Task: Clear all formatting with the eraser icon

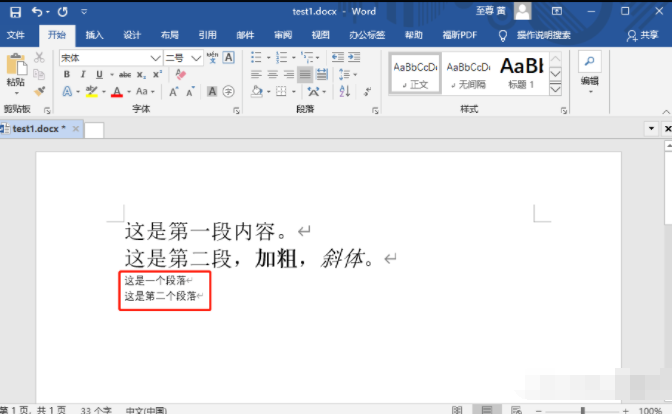Action: (181, 75)
